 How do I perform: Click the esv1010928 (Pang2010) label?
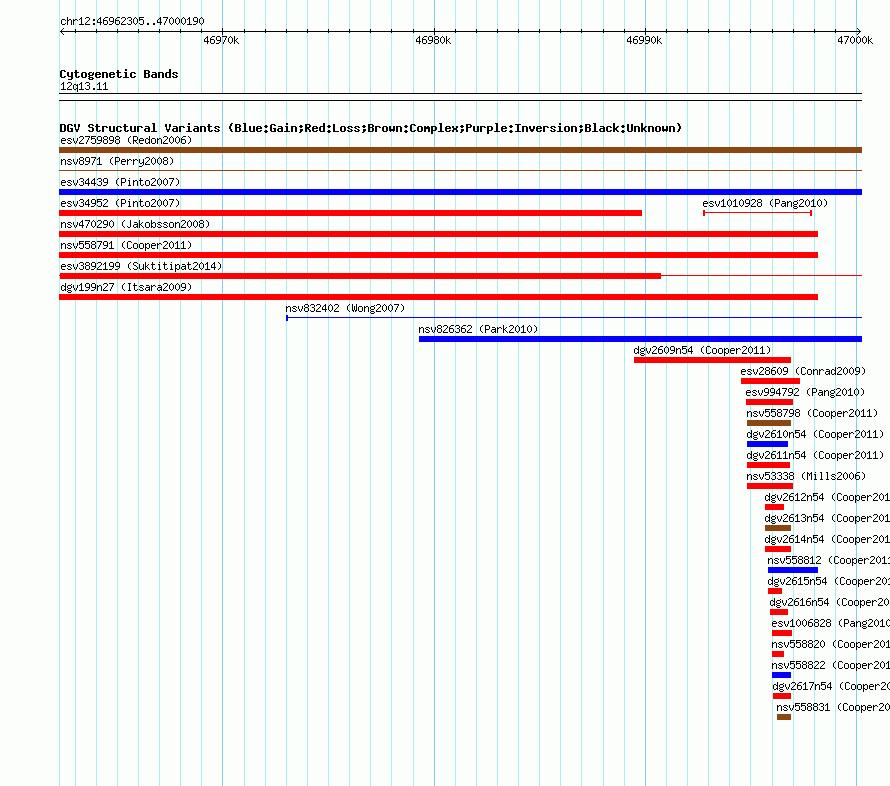(765, 203)
